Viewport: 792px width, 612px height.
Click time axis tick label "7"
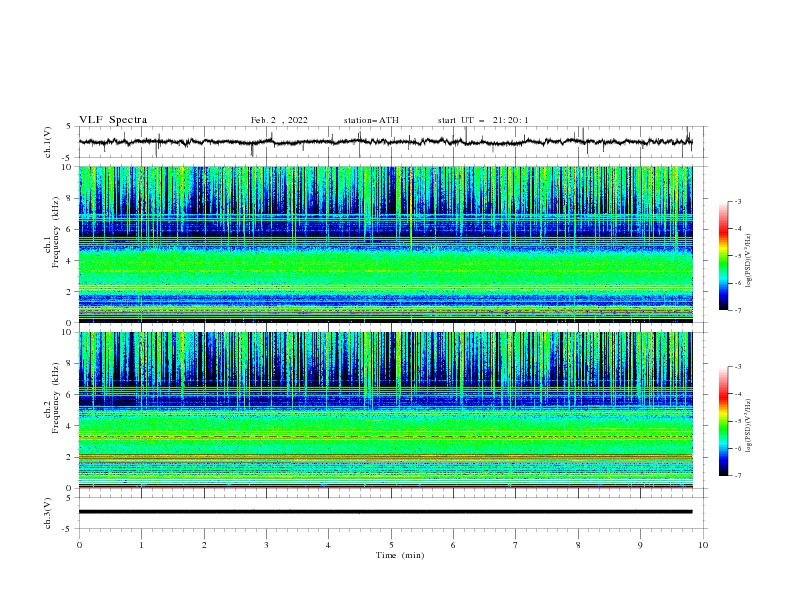coord(516,545)
